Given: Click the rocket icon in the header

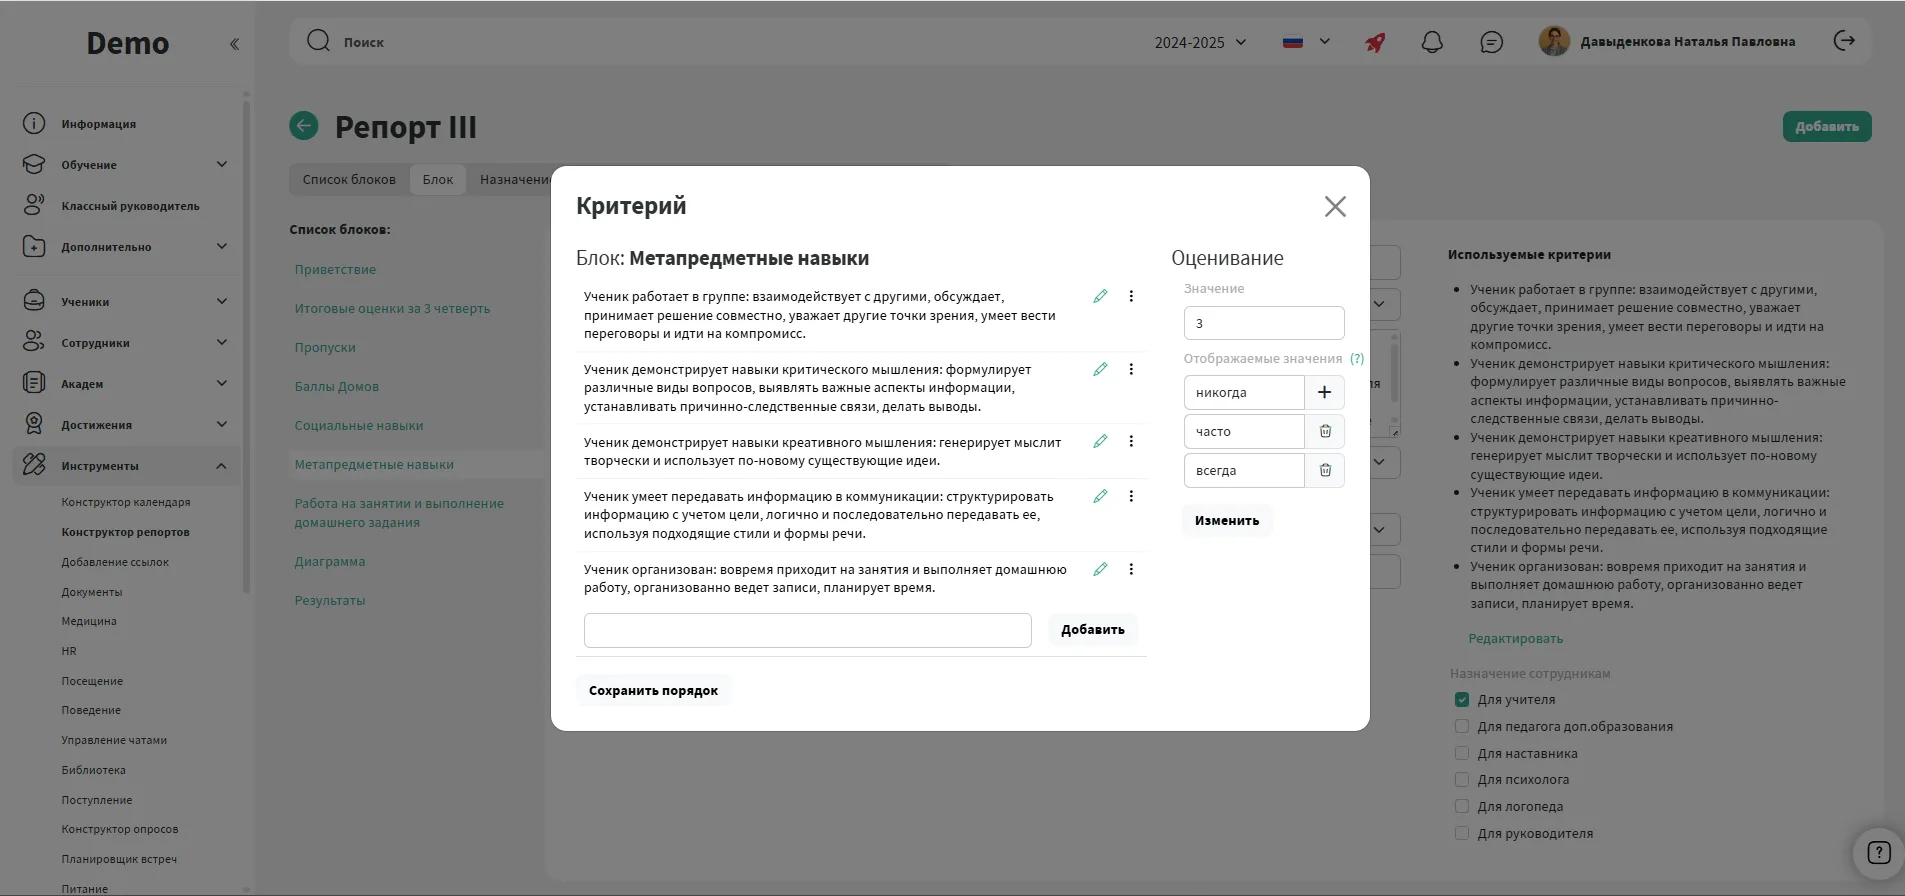Looking at the screenshot, I should point(1376,42).
